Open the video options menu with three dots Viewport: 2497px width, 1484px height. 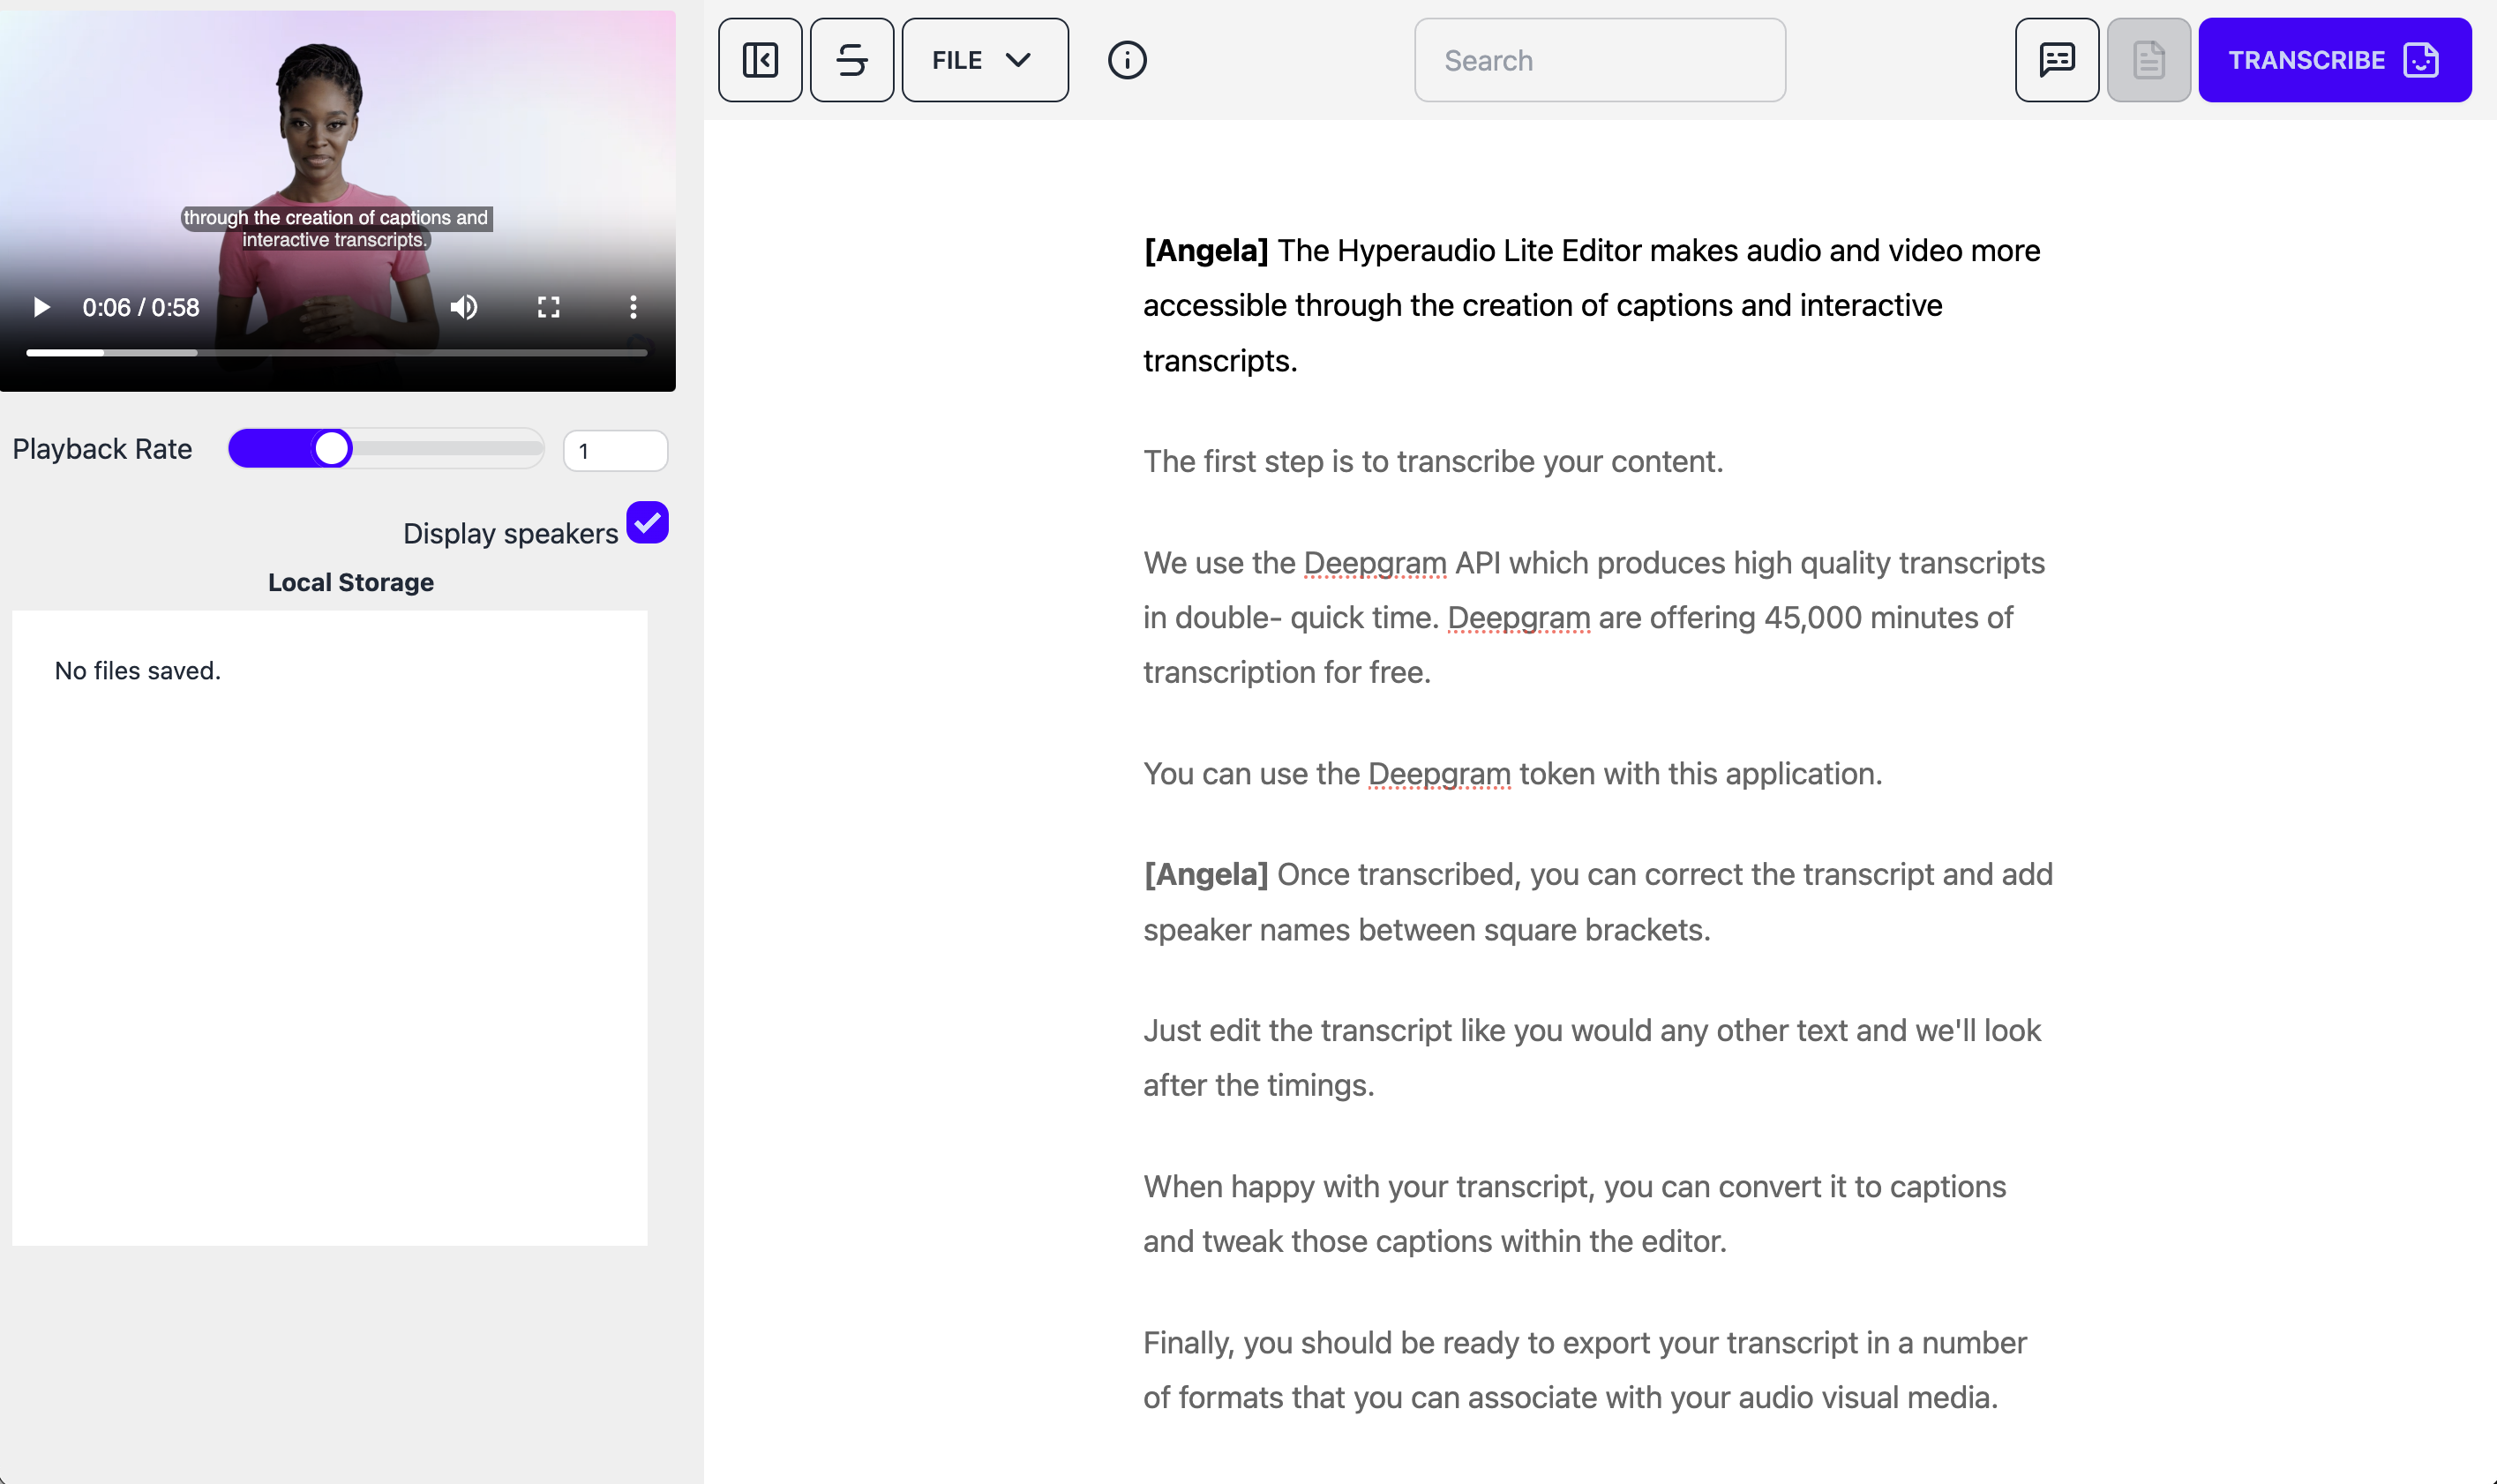click(634, 307)
